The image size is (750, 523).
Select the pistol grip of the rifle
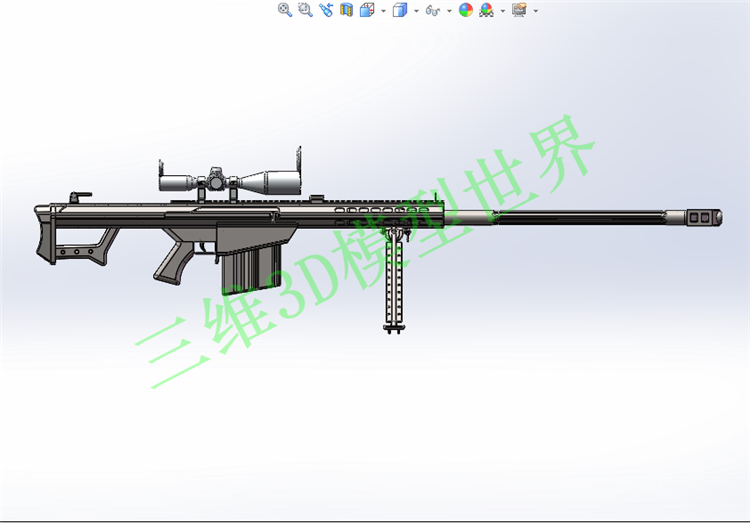pyautogui.click(x=172, y=266)
